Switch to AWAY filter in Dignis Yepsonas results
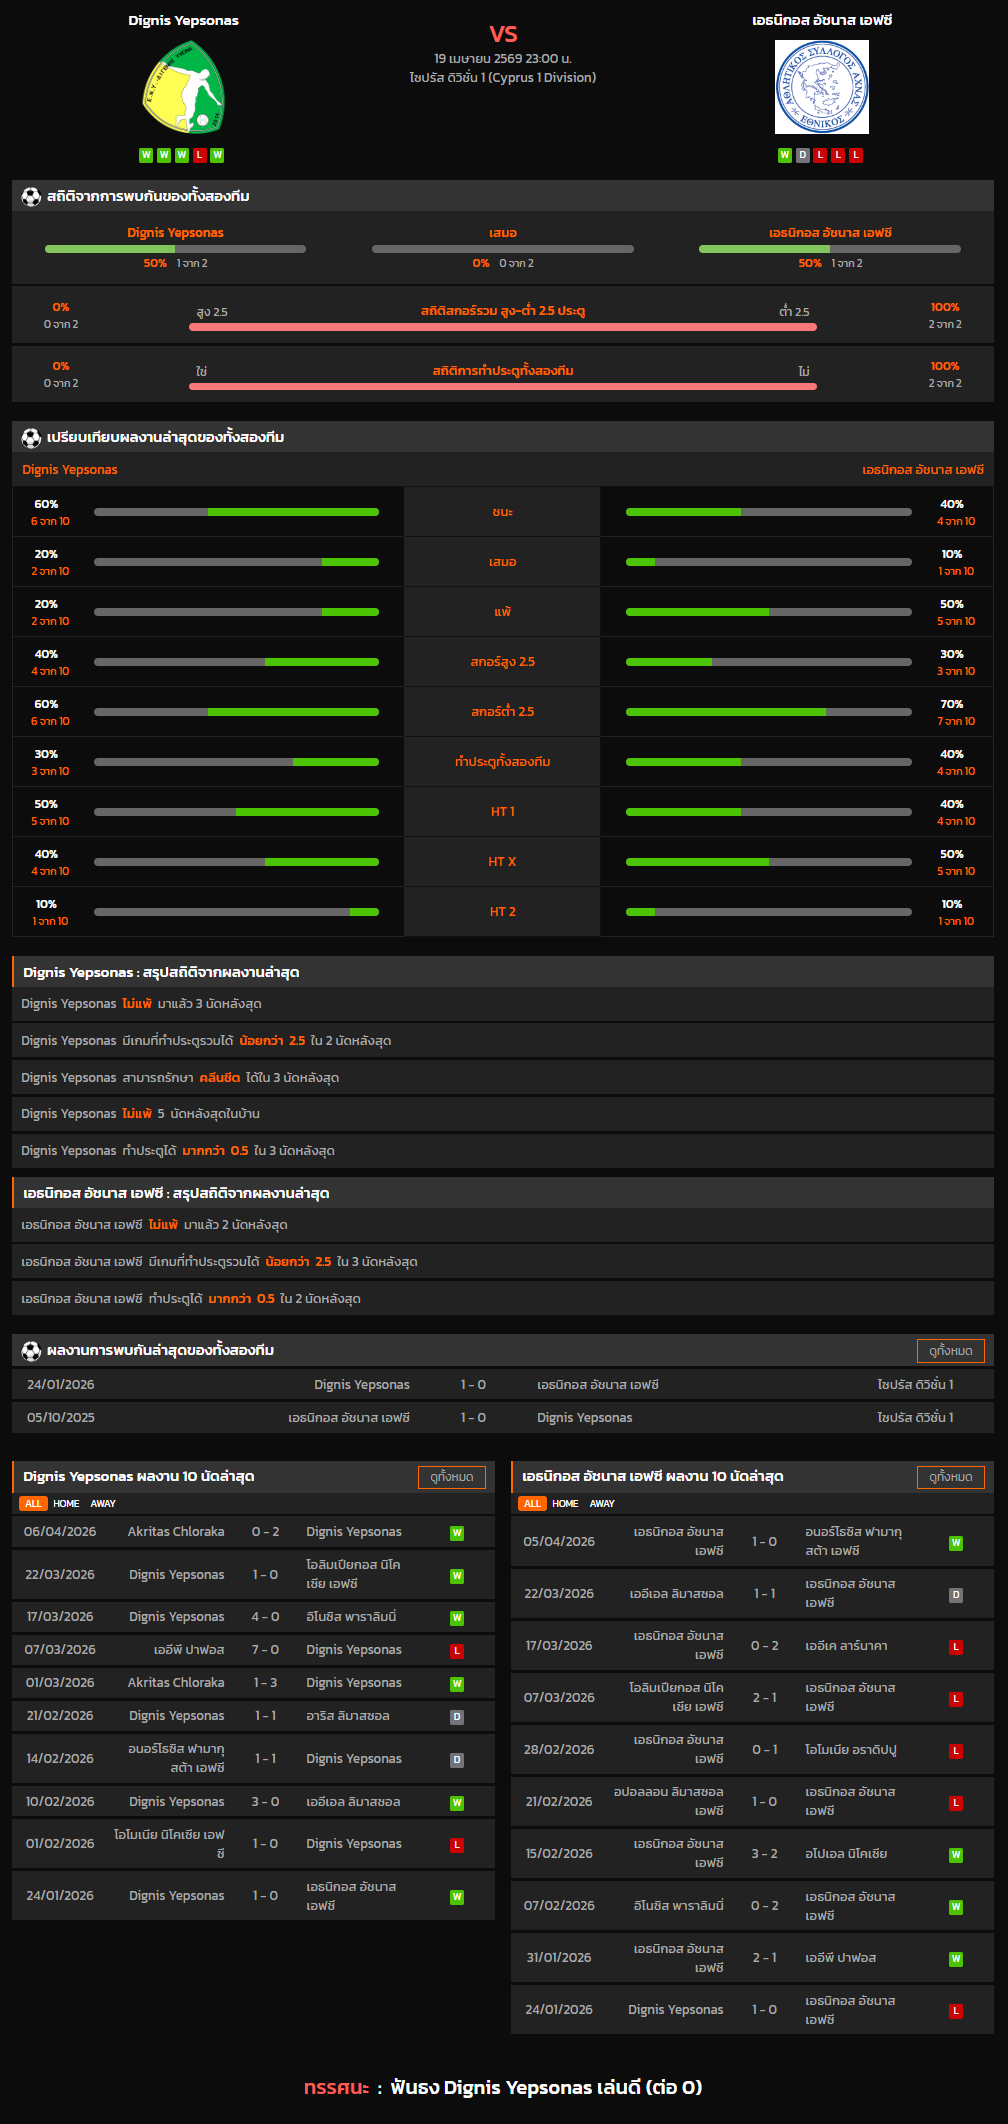Viewport: 1008px width, 2124px height. (103, 1504)
